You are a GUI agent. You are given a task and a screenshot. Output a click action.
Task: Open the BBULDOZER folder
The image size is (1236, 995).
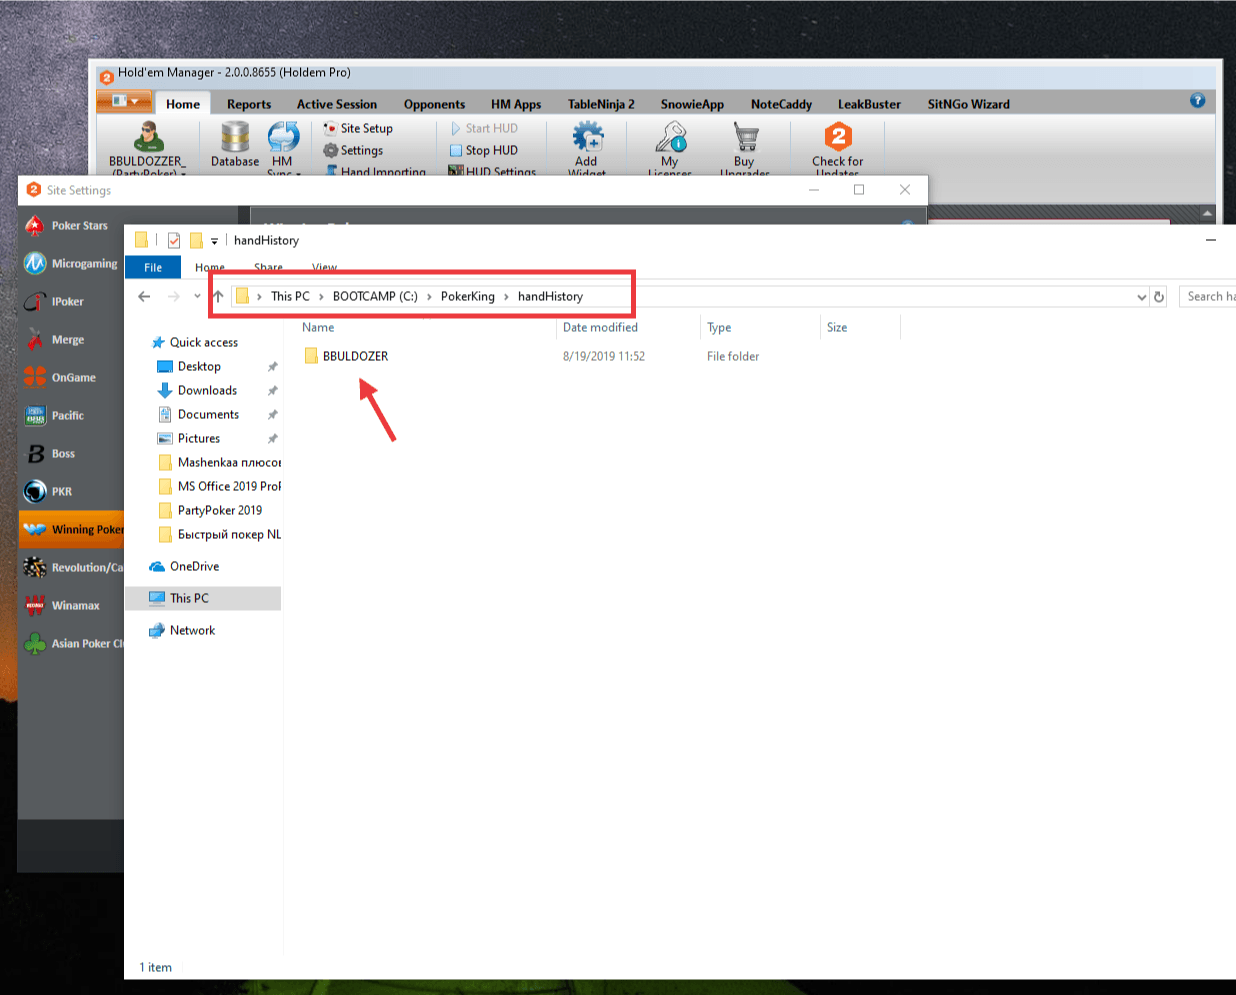(354, 356)
